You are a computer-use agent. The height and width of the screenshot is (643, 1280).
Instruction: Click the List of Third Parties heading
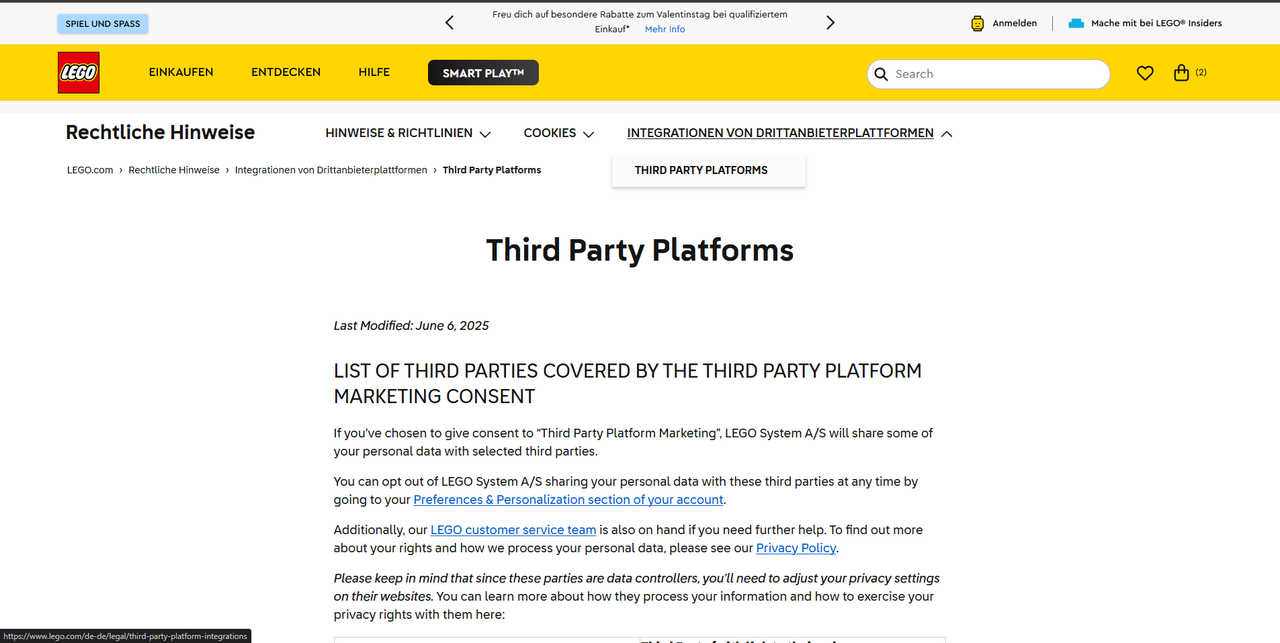[x=628, y=383]
